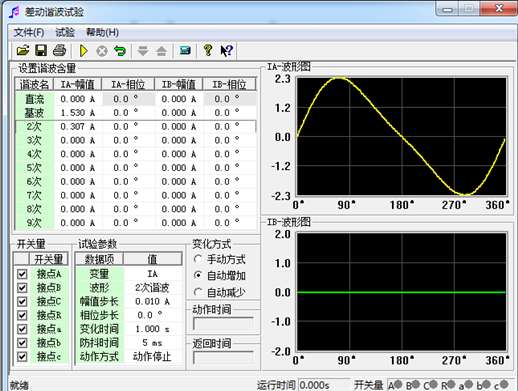Click the 动作方式 value 动作停止
The width and height of the screenshot is (518, 391).
click(153, 356)
